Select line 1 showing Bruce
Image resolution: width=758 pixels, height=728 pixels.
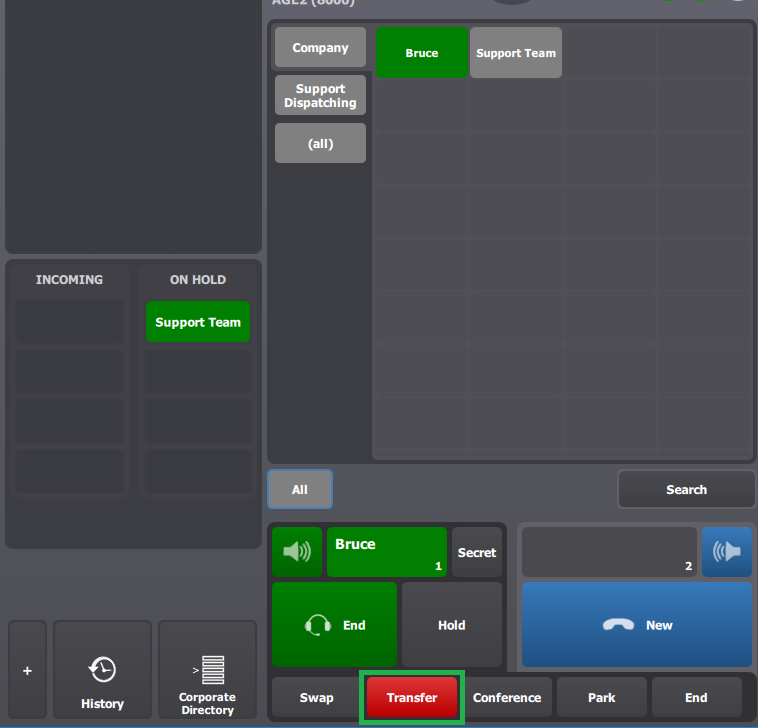(387, 552)
